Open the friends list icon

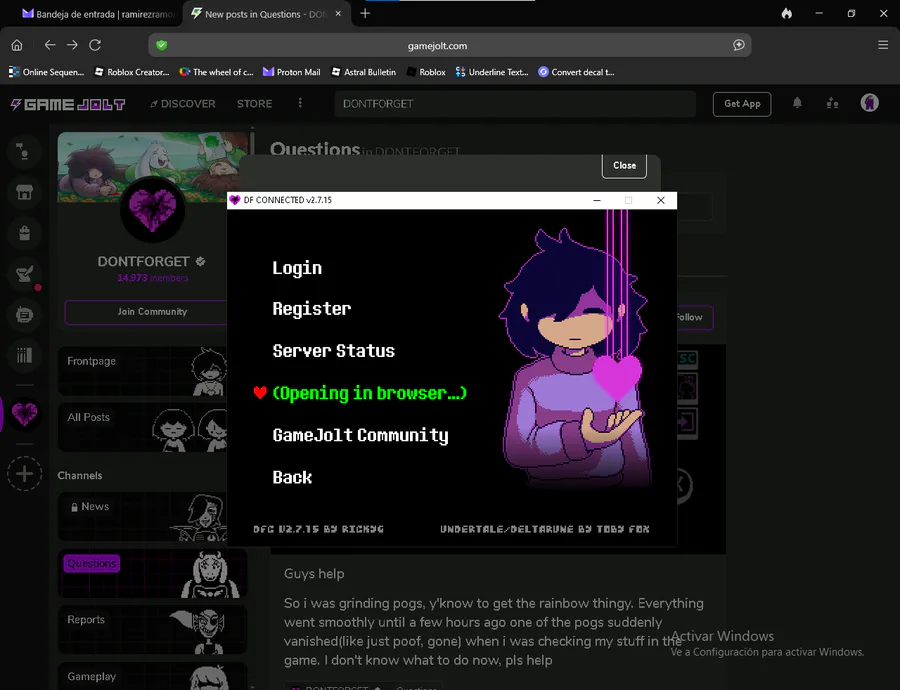[832, 103]
